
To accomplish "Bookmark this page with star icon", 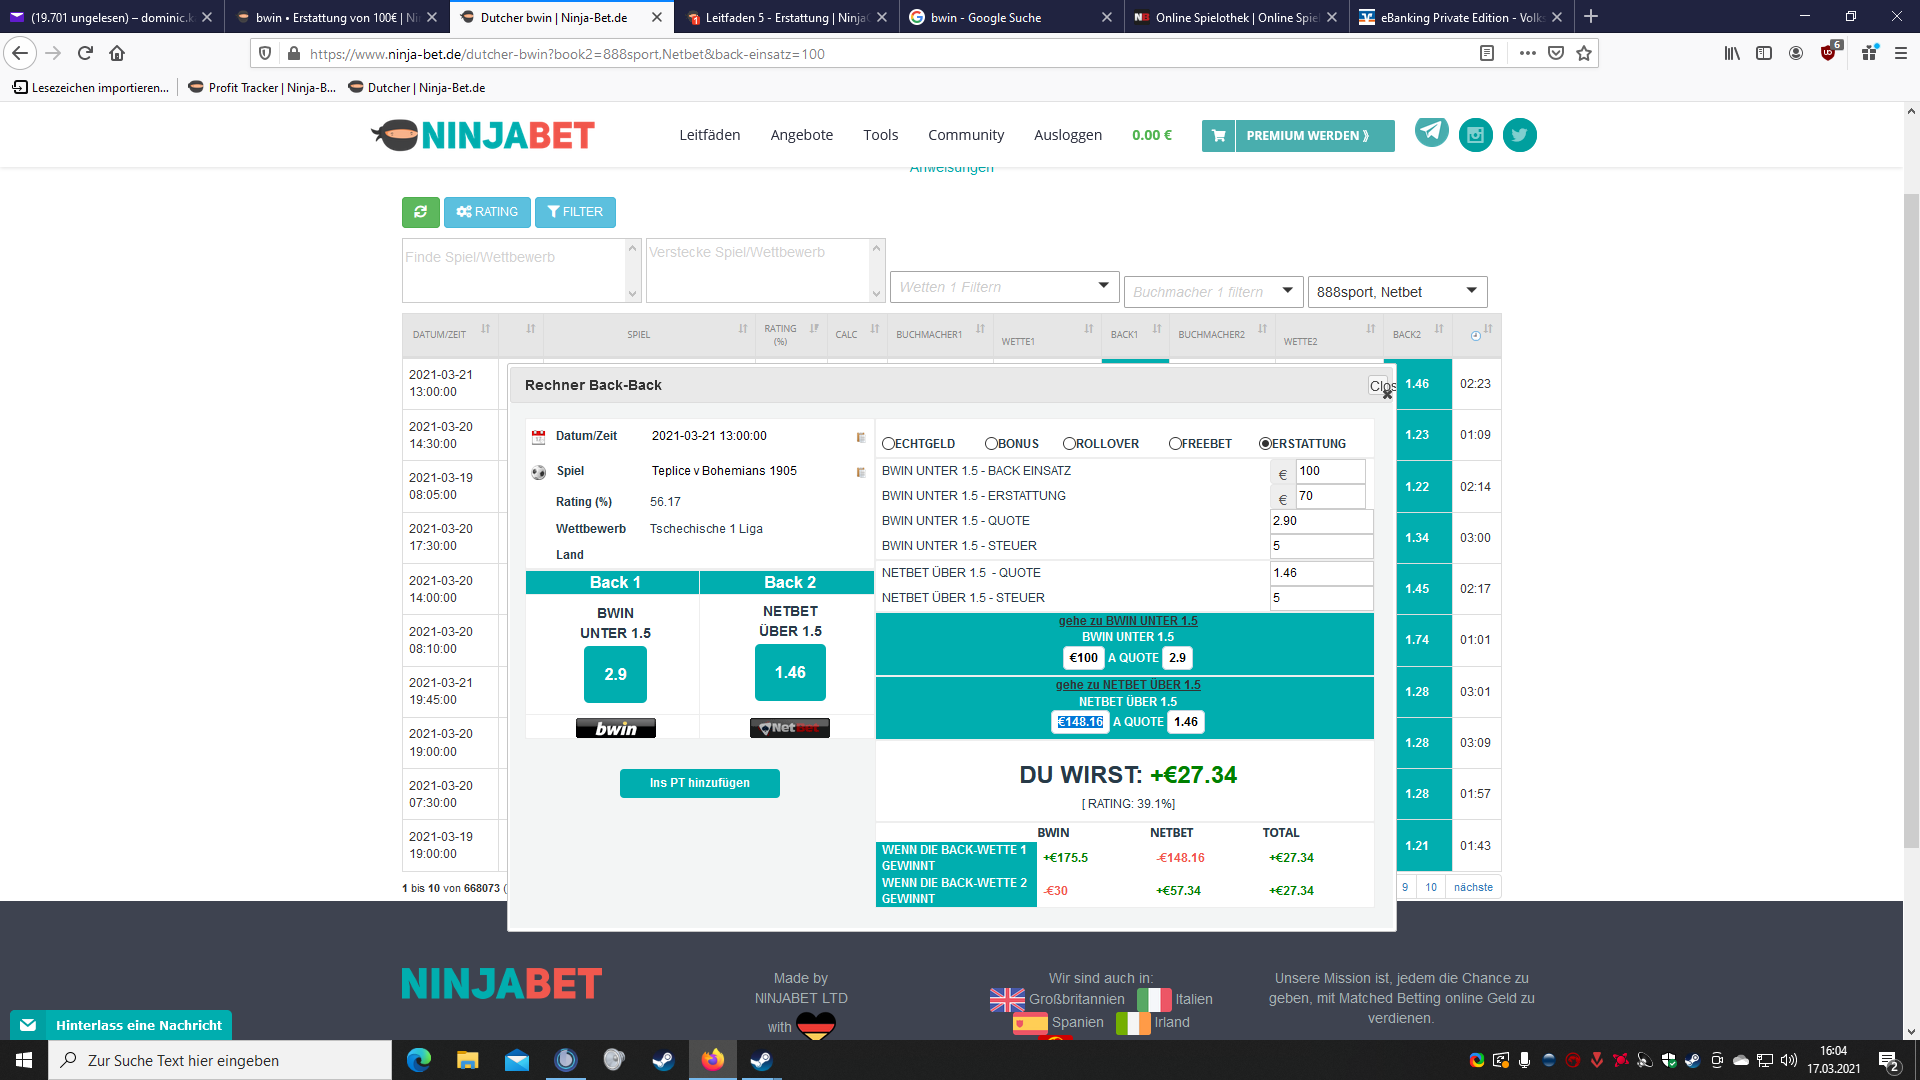I will (x=1584, y=54).
